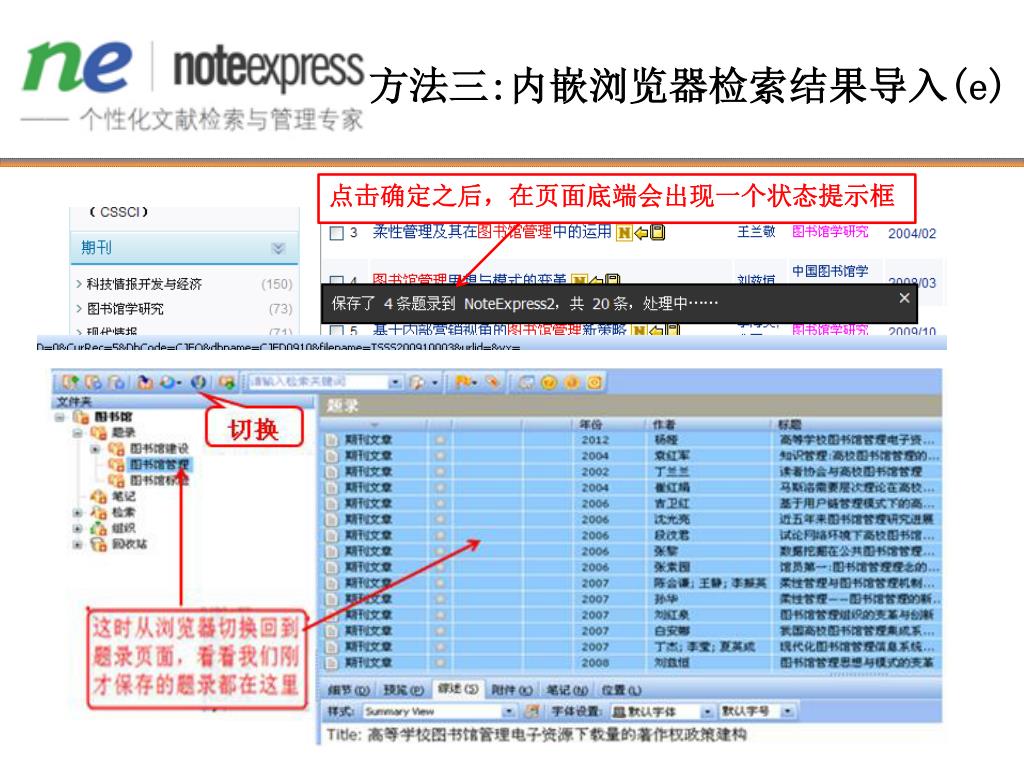Click the online search globe icon with arrow
Viewport: 1024px width, 768px height.
click(x=170, y=382)
